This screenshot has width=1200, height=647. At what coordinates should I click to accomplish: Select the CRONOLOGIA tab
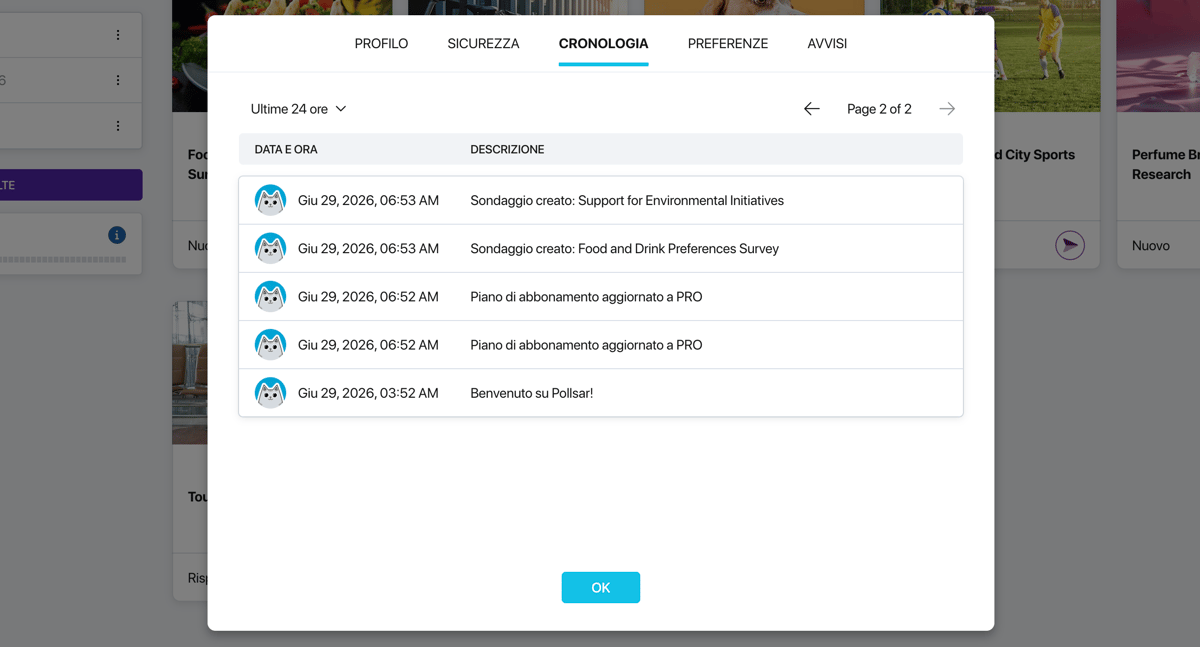[603, 44]
